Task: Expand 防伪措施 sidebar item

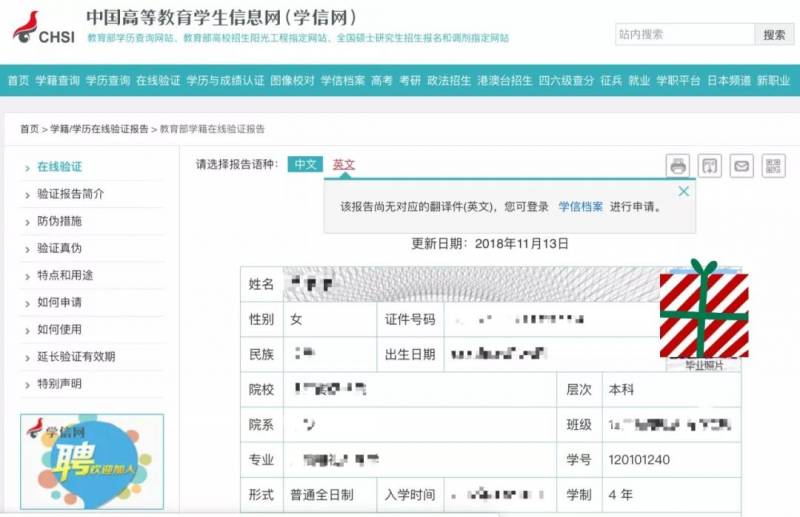Action: pyautogui.click(x=59, y=221)
